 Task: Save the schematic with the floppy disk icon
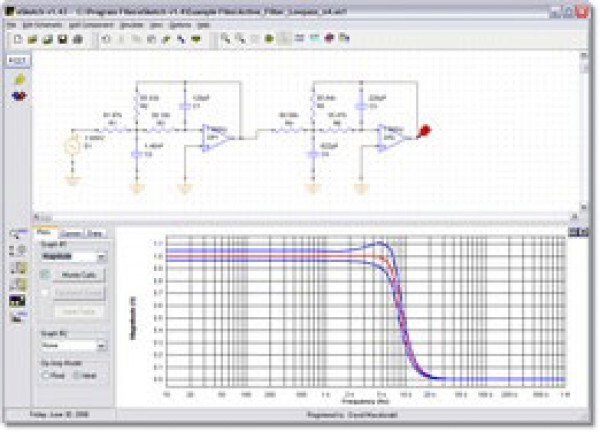coord(62,39)
